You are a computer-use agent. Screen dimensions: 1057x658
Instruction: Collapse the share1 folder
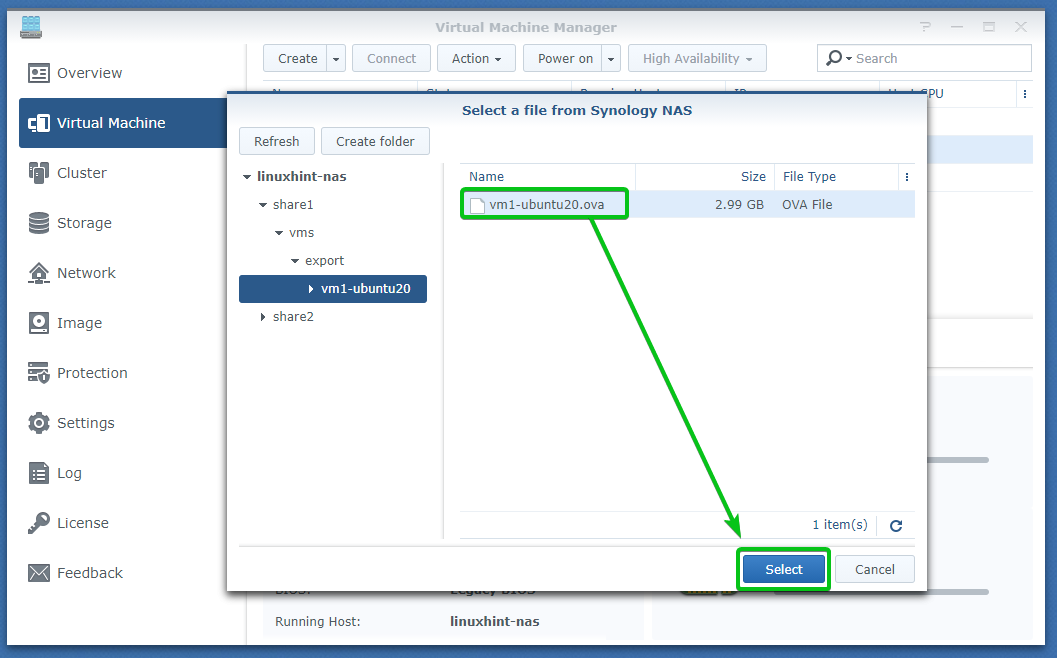click(263, 205)
